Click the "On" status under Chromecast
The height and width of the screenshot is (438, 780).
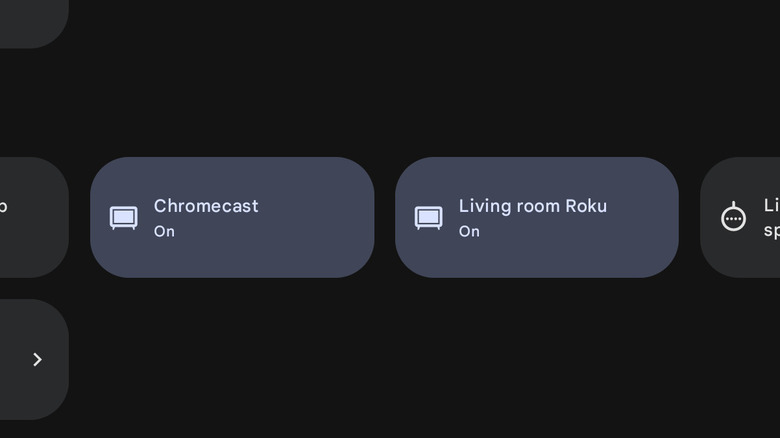(x=164, y=232)
